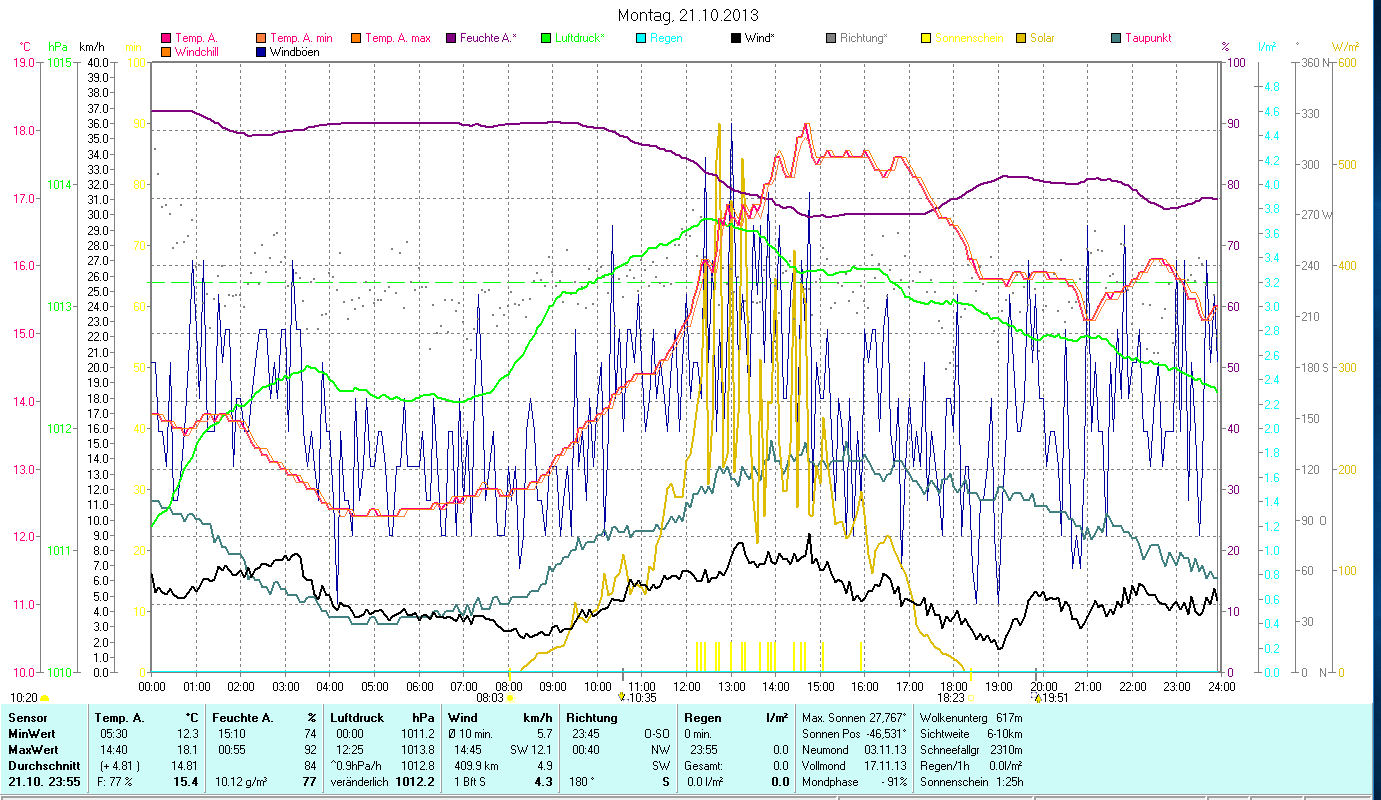This screenshot has width=1381, height=800.
Task: Click the W/m² axis unit label
Action: pyautogui.click(x=1345, y=47)
